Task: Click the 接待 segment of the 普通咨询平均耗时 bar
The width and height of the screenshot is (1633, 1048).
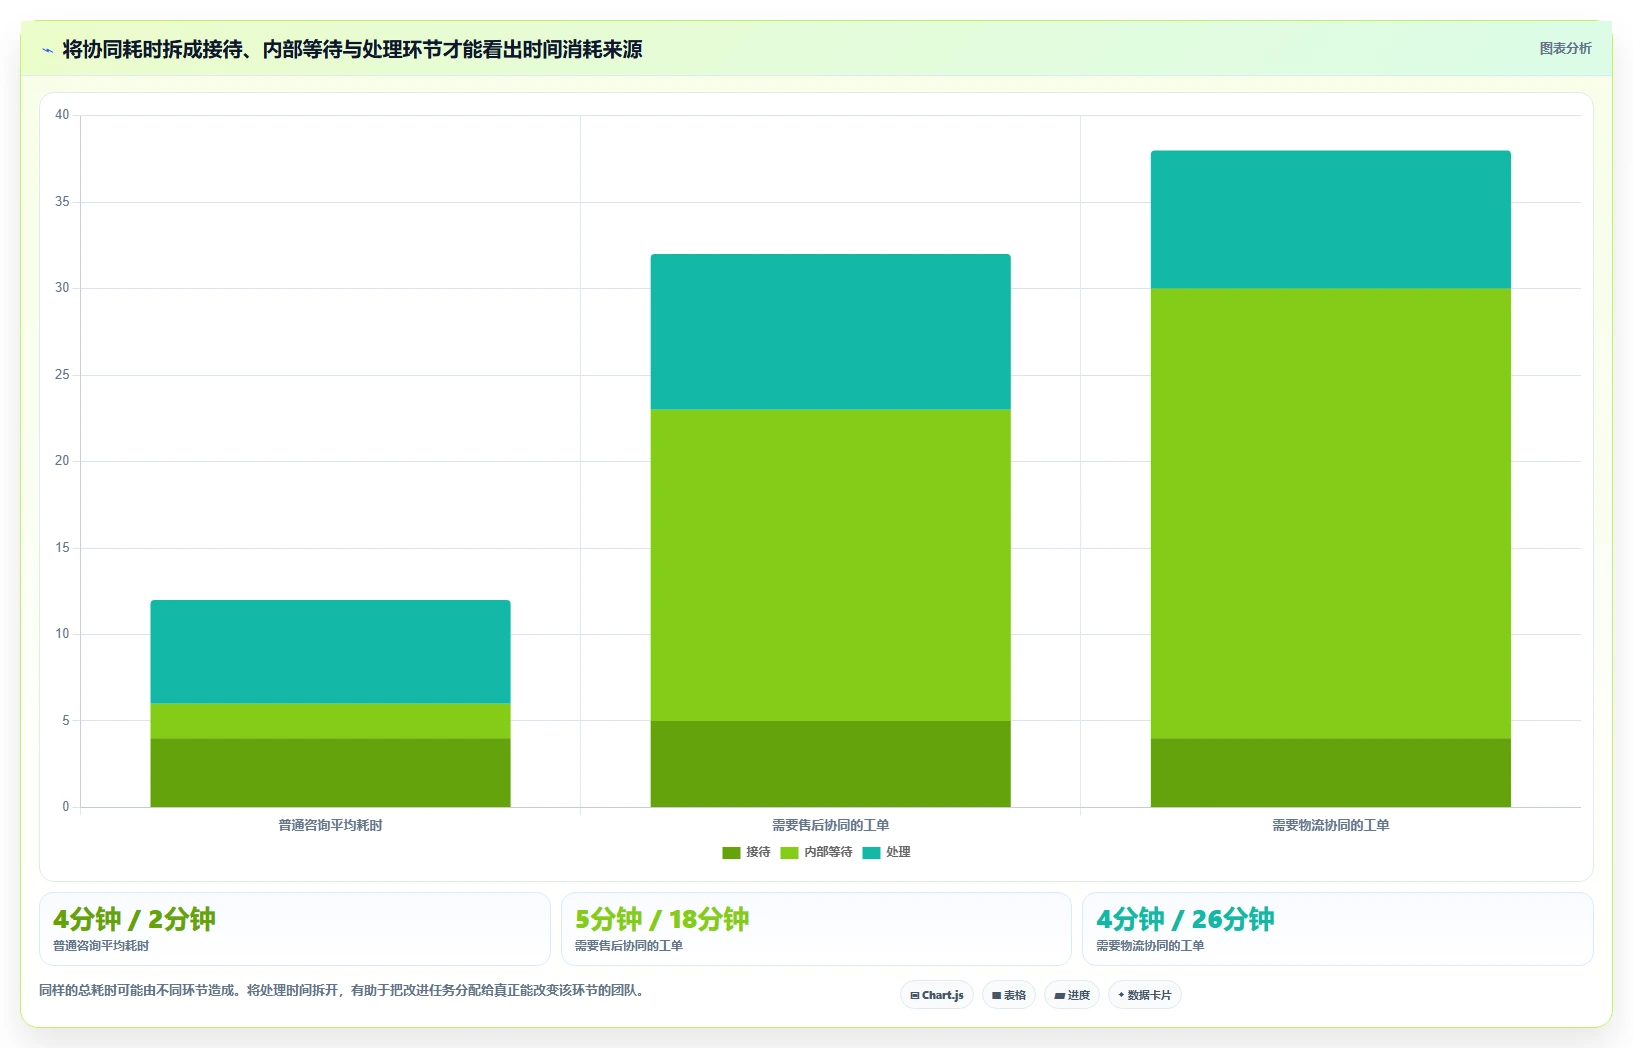Action: pyautogui.click(x=330, y=773)
